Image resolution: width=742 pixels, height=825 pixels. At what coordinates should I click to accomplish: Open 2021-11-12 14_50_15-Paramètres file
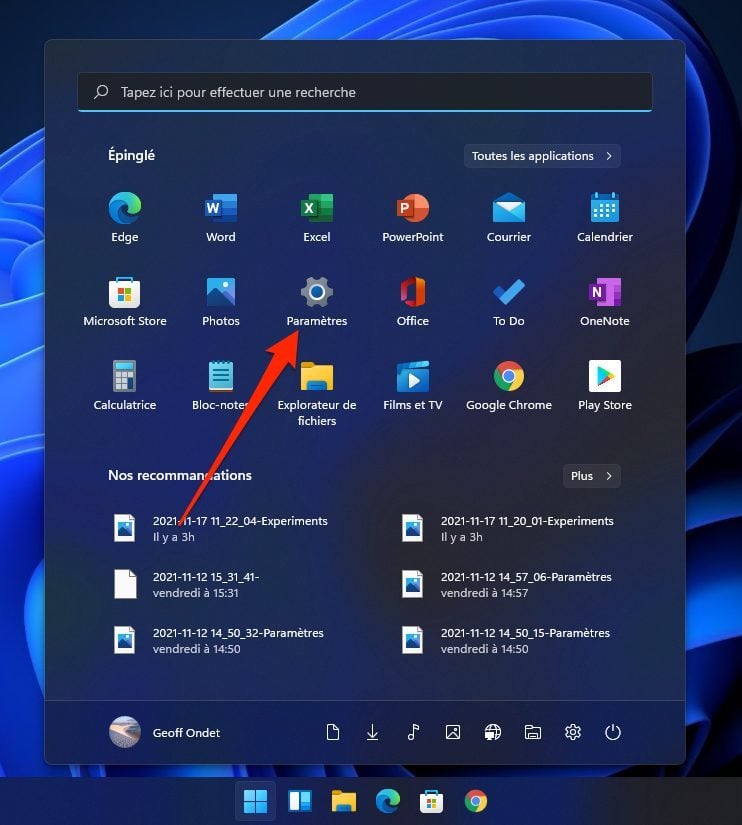(508, 641)
